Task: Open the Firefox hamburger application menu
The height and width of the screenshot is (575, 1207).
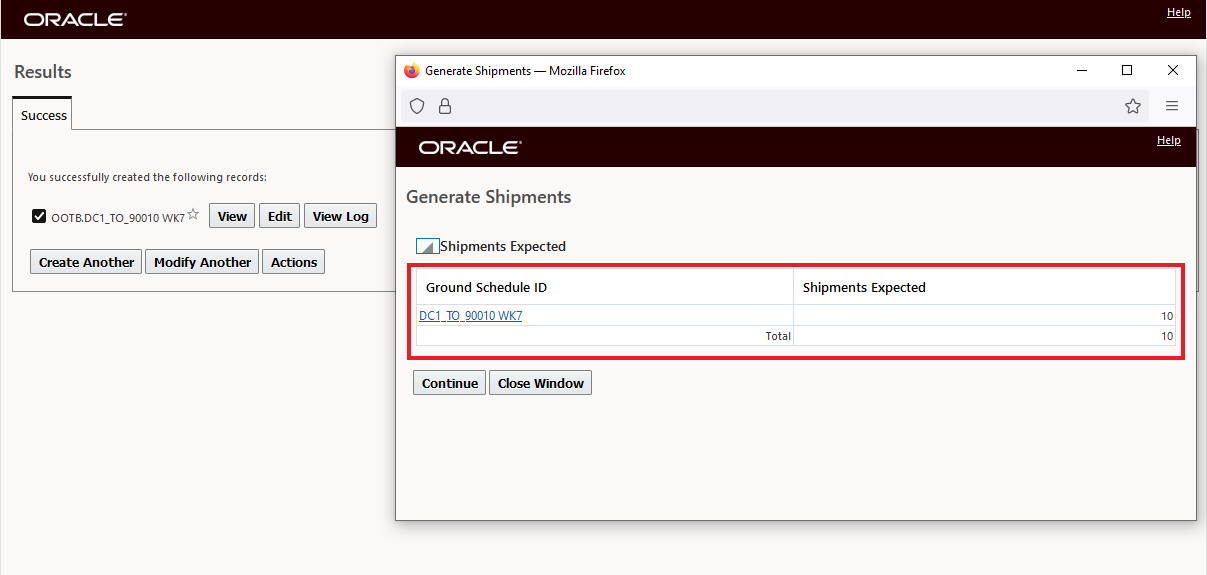Action: 1172,106
